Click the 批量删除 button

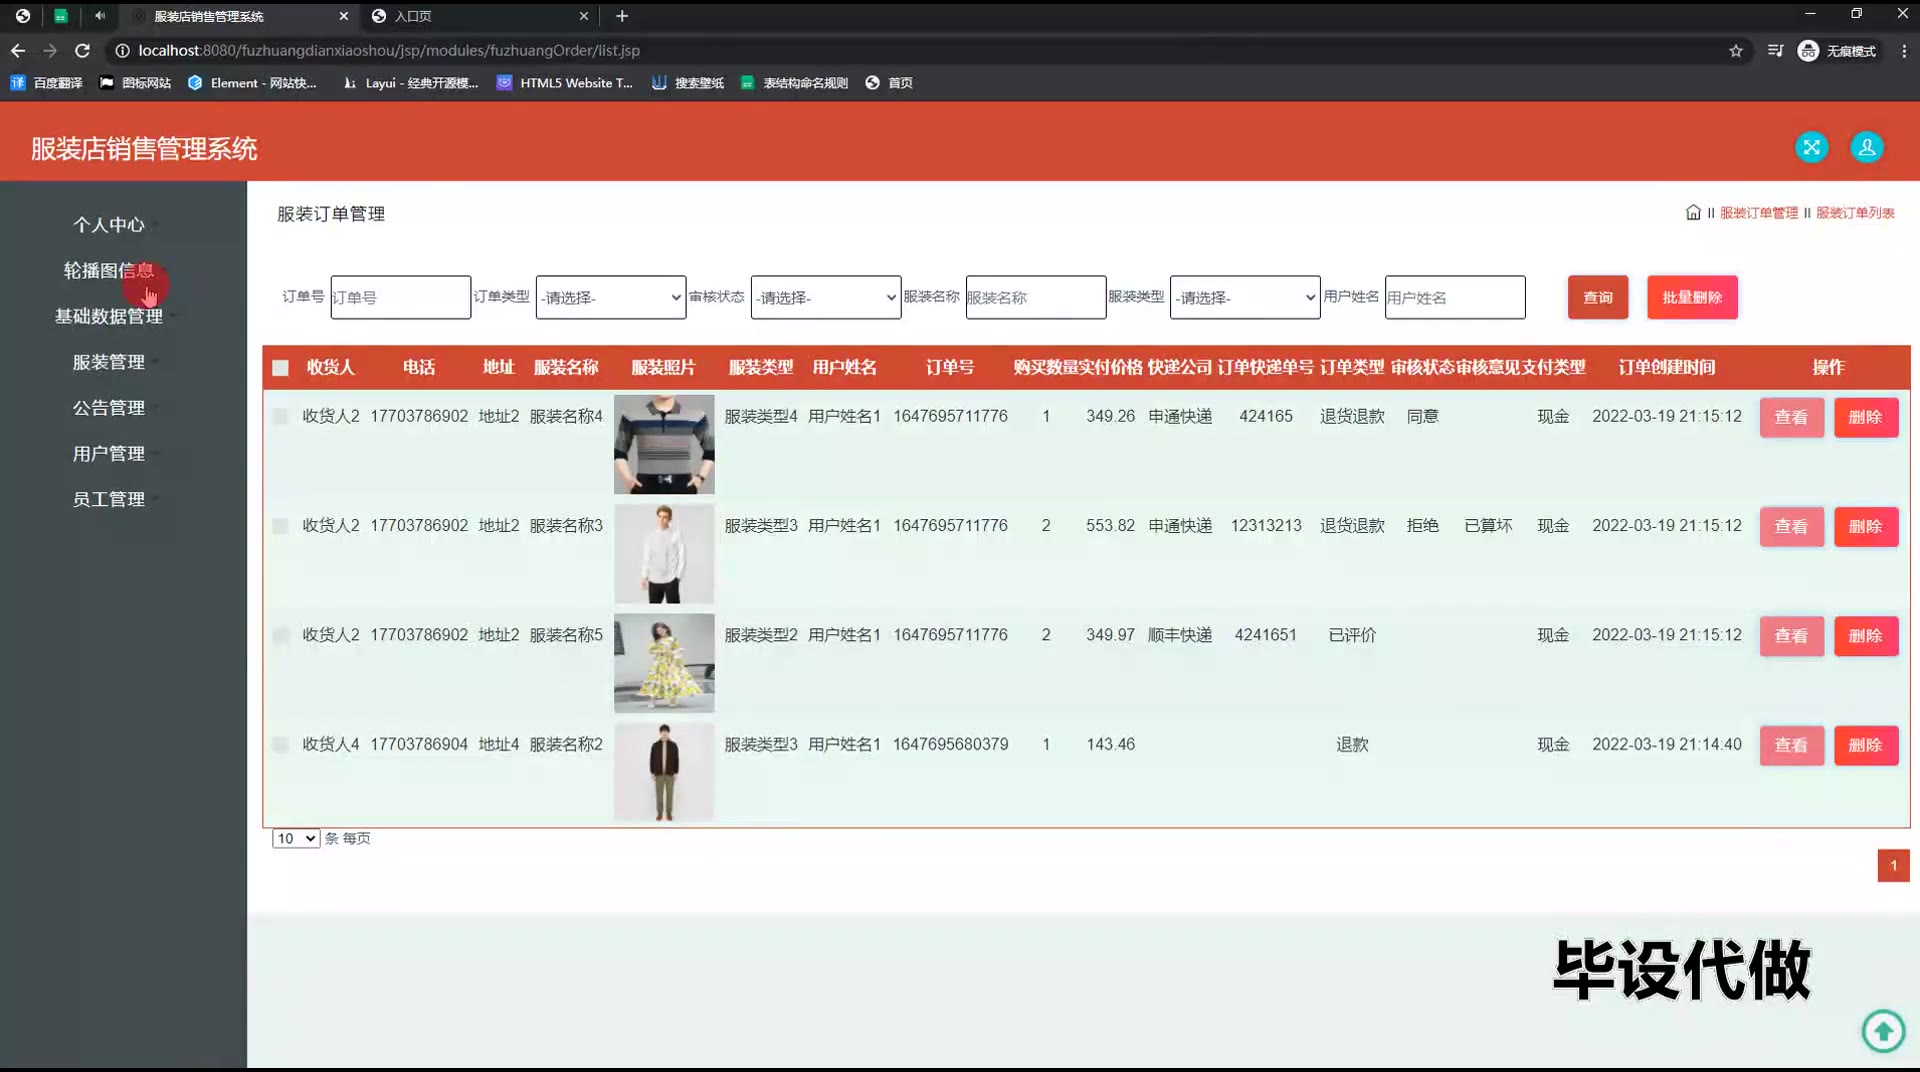click(x=1692, y=297)
